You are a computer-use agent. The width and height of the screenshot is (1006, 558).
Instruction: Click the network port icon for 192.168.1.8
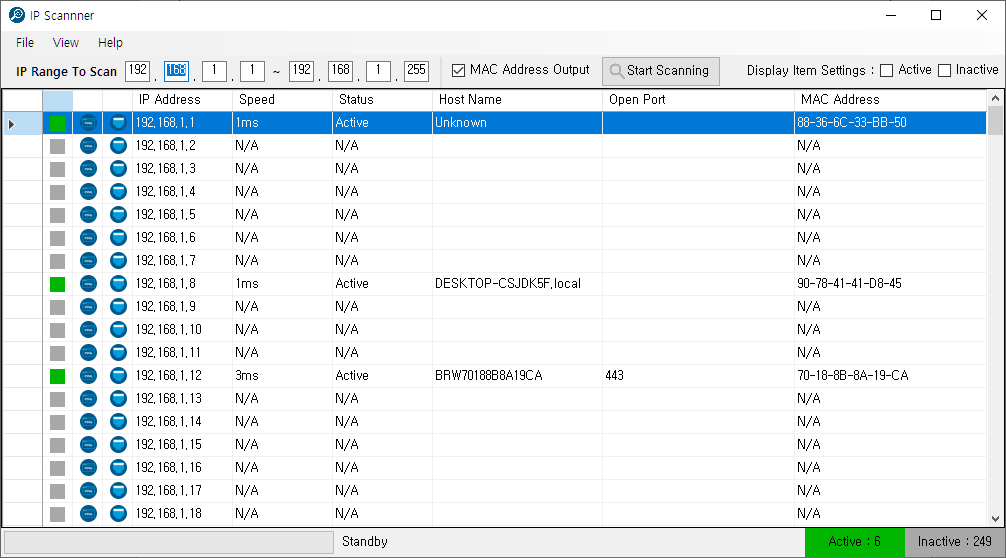point(118,283)
